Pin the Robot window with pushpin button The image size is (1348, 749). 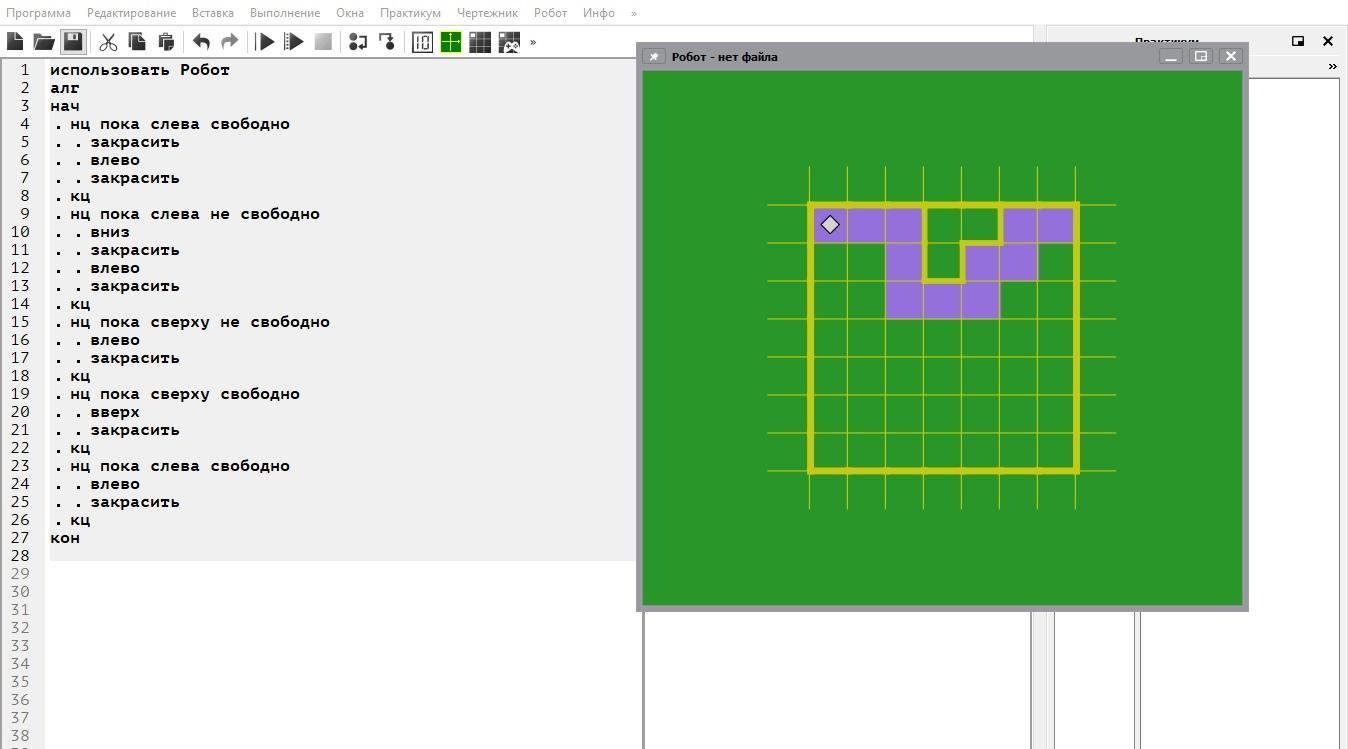pos(653,56)
